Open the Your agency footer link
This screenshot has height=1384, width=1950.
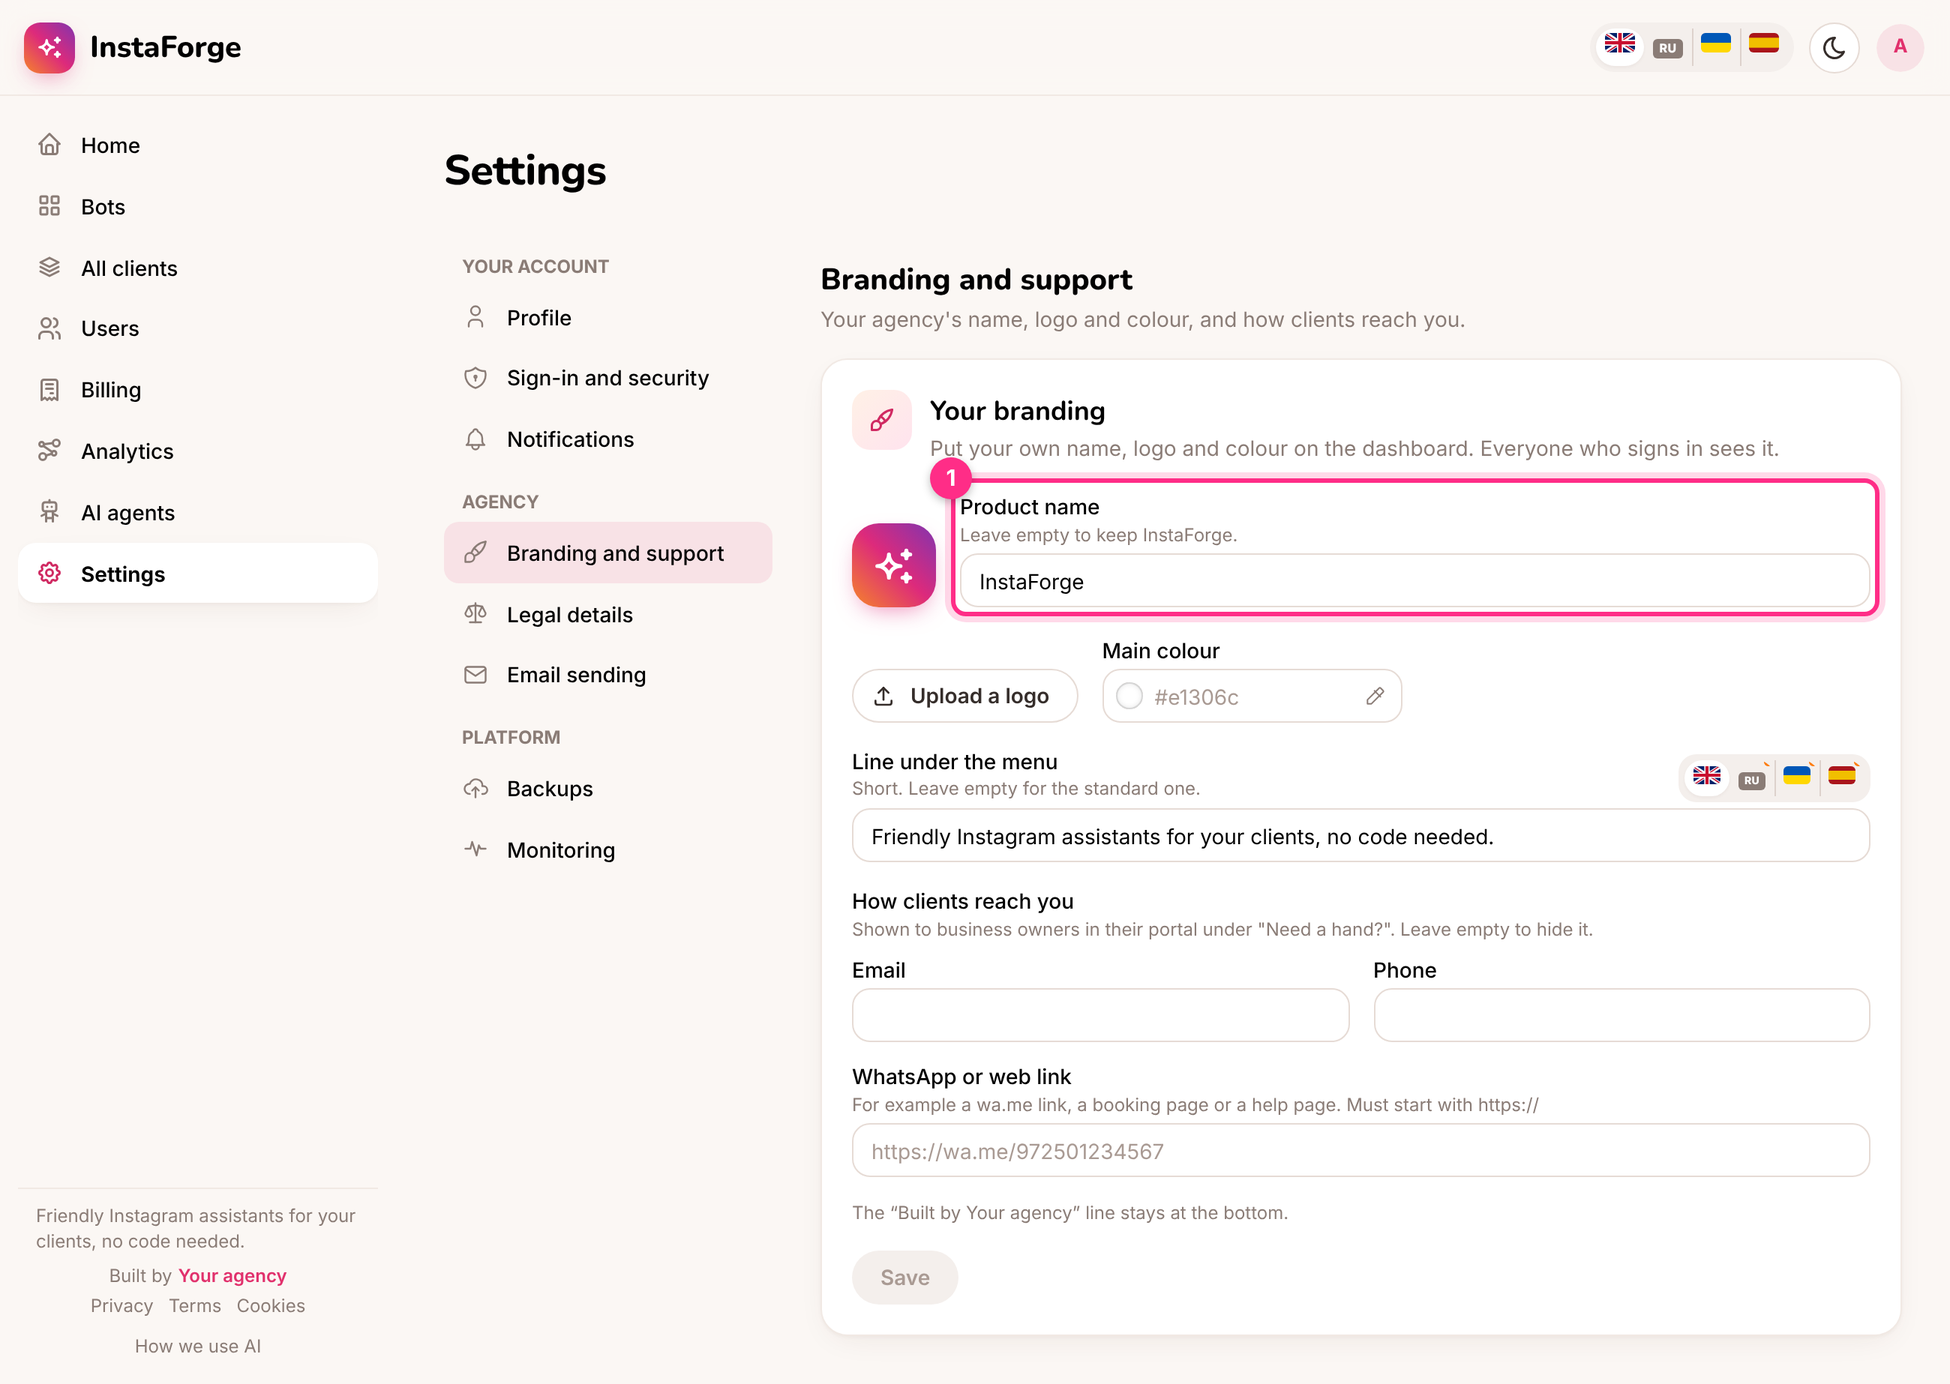[x=232, y=1275]
